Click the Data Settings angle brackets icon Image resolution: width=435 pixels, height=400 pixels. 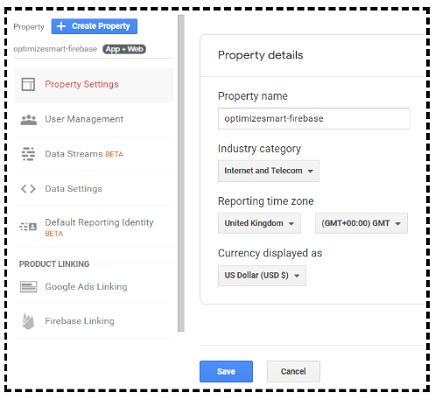28,189
